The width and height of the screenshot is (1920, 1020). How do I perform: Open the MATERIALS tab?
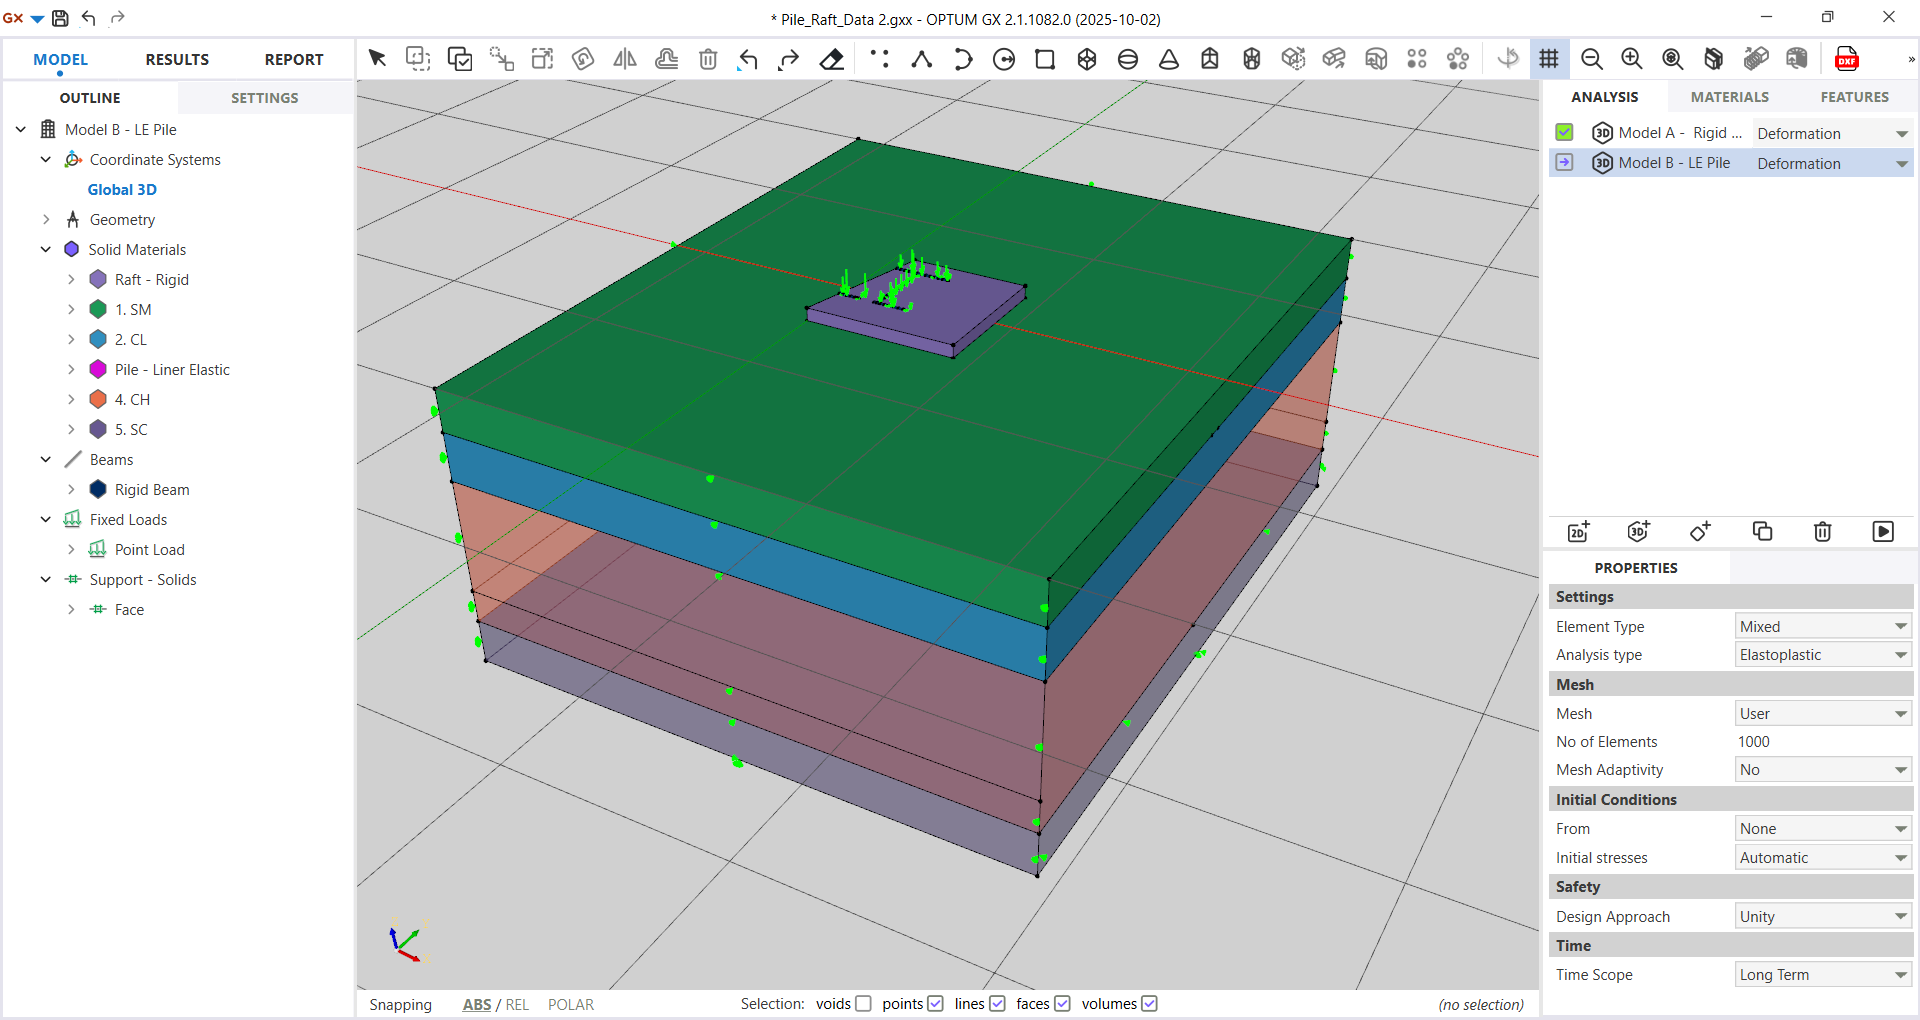(x=1729, y=97)
